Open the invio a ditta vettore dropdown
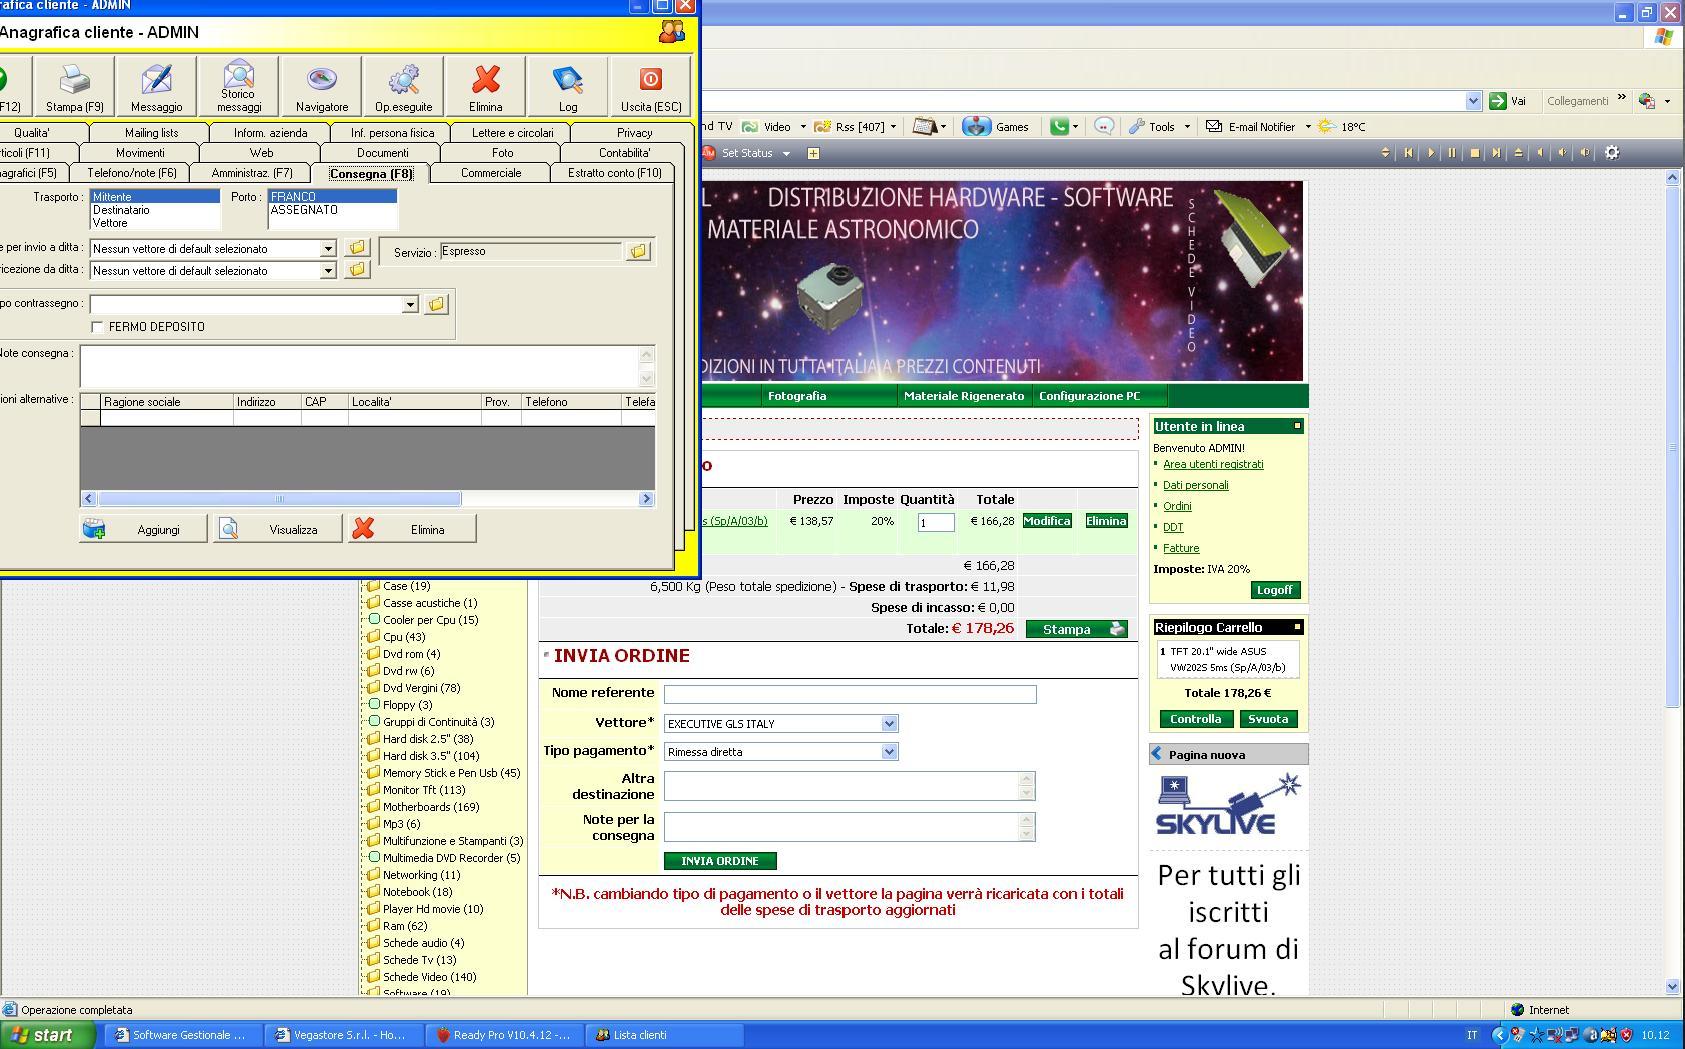This screenshot has width=1685, height=1049. [327, 248]
